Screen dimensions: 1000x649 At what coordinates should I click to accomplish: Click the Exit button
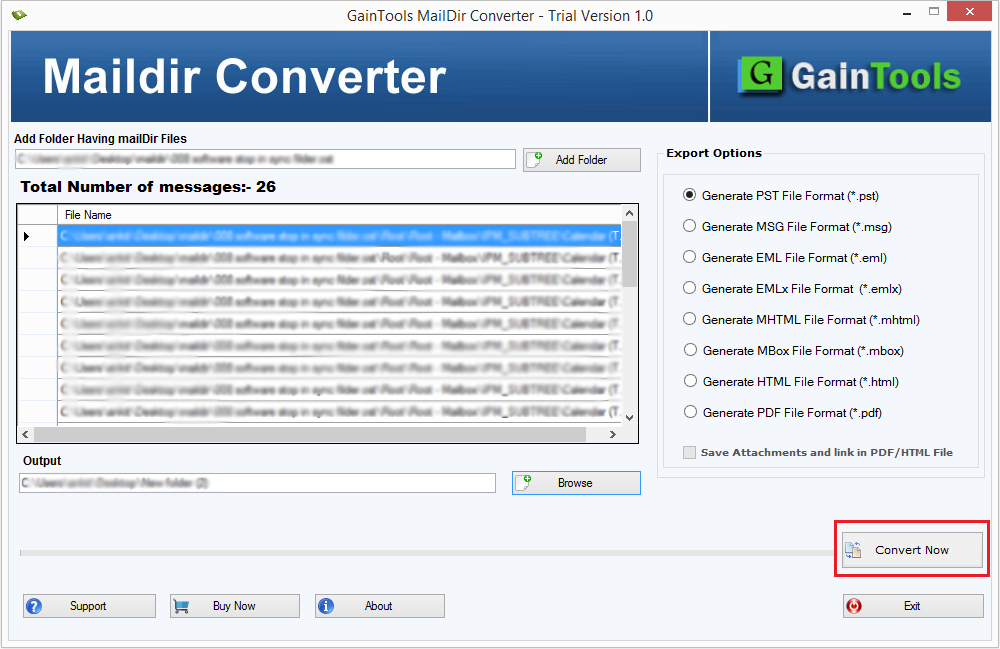click(x=913, y=606)
